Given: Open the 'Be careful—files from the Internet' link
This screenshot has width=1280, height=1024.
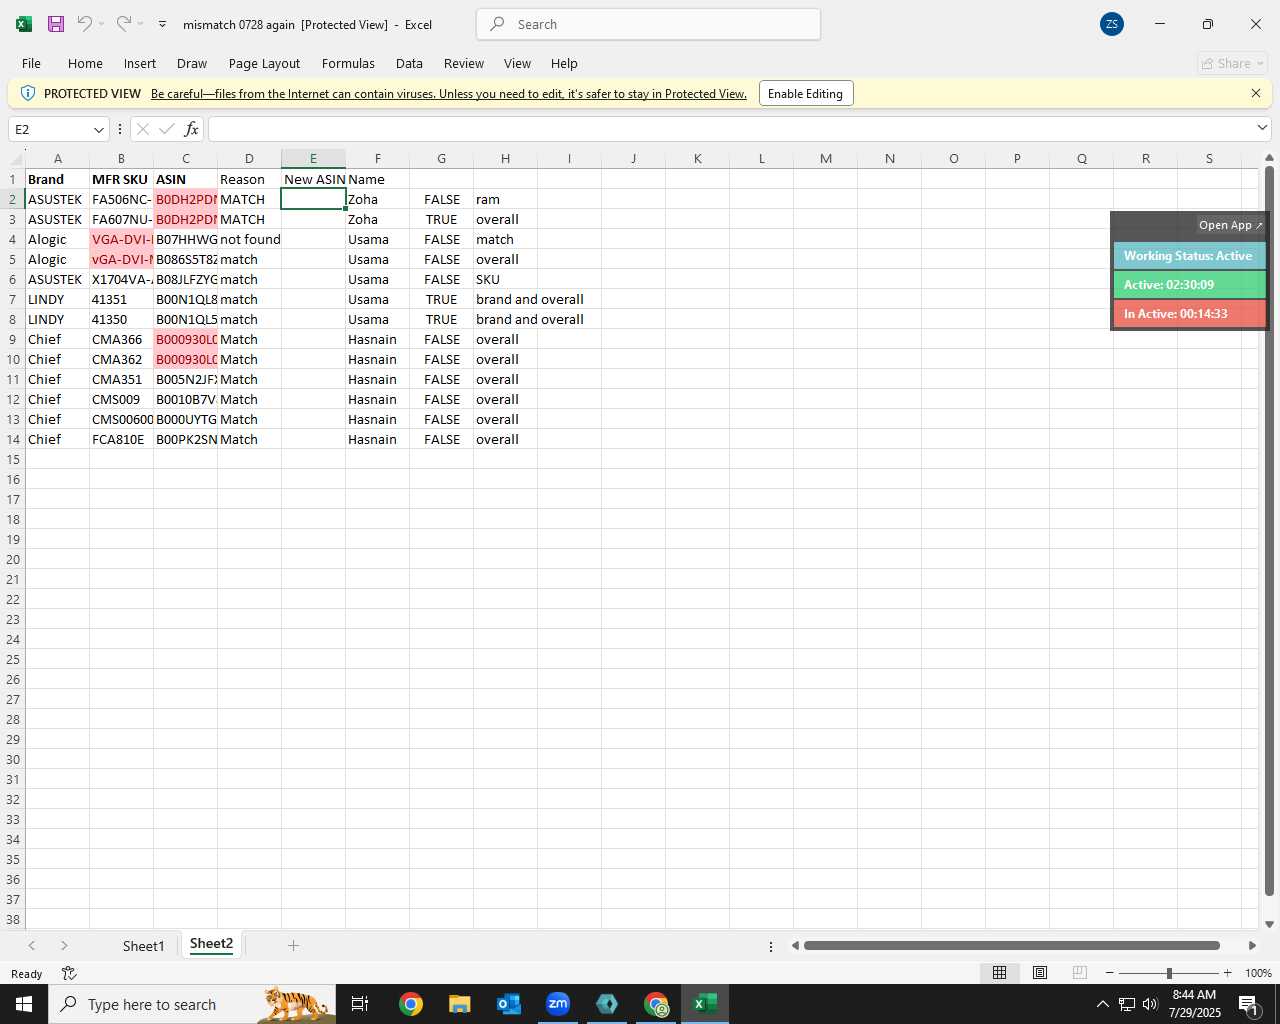Looking at the screenshot, I should click(x=449, y=93).
